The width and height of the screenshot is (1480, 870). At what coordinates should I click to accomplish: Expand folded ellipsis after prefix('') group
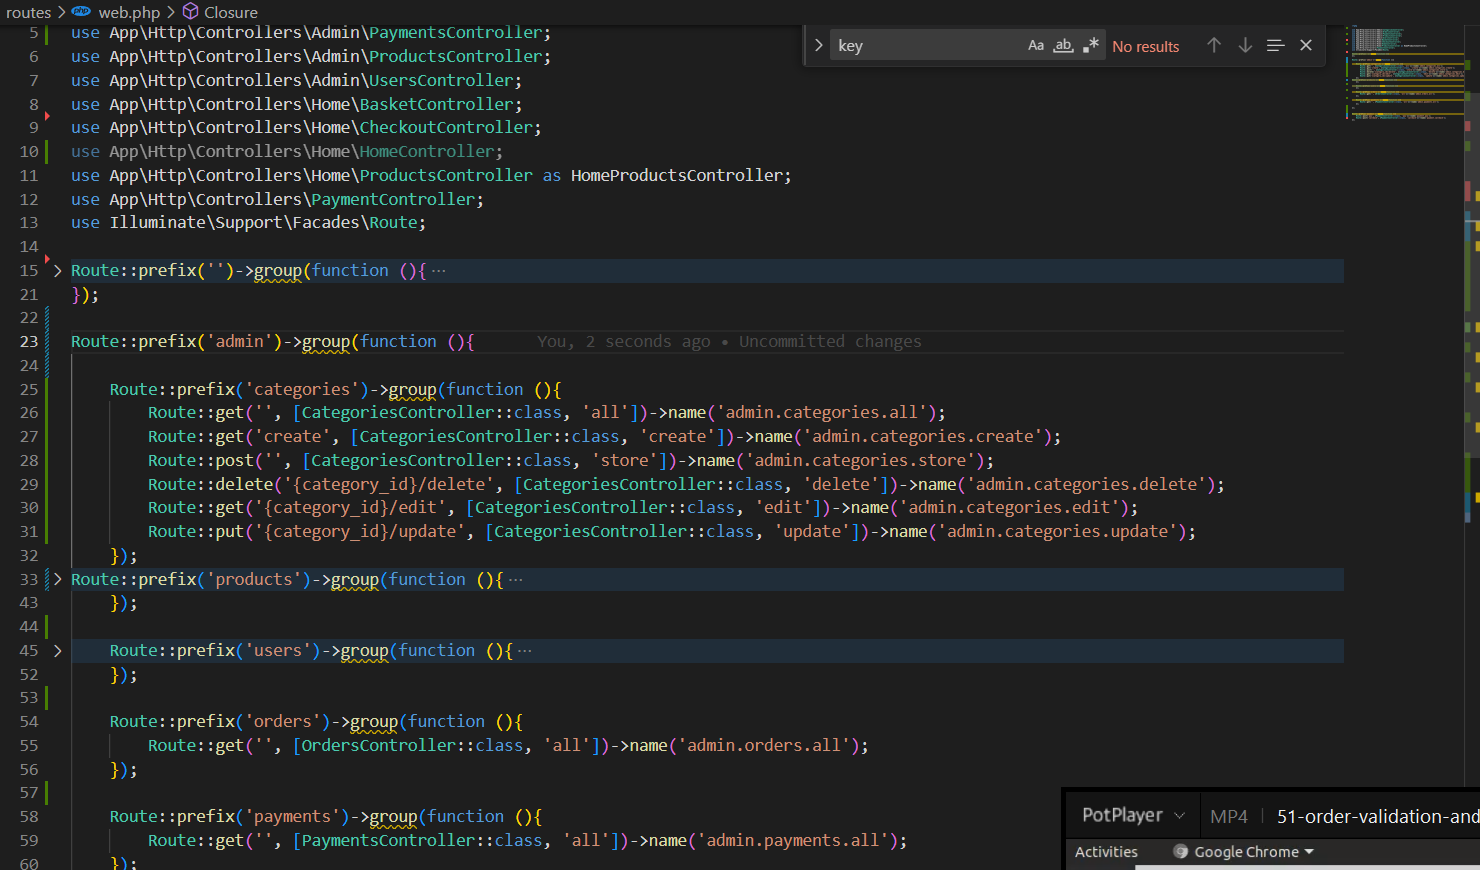(439, 271)
